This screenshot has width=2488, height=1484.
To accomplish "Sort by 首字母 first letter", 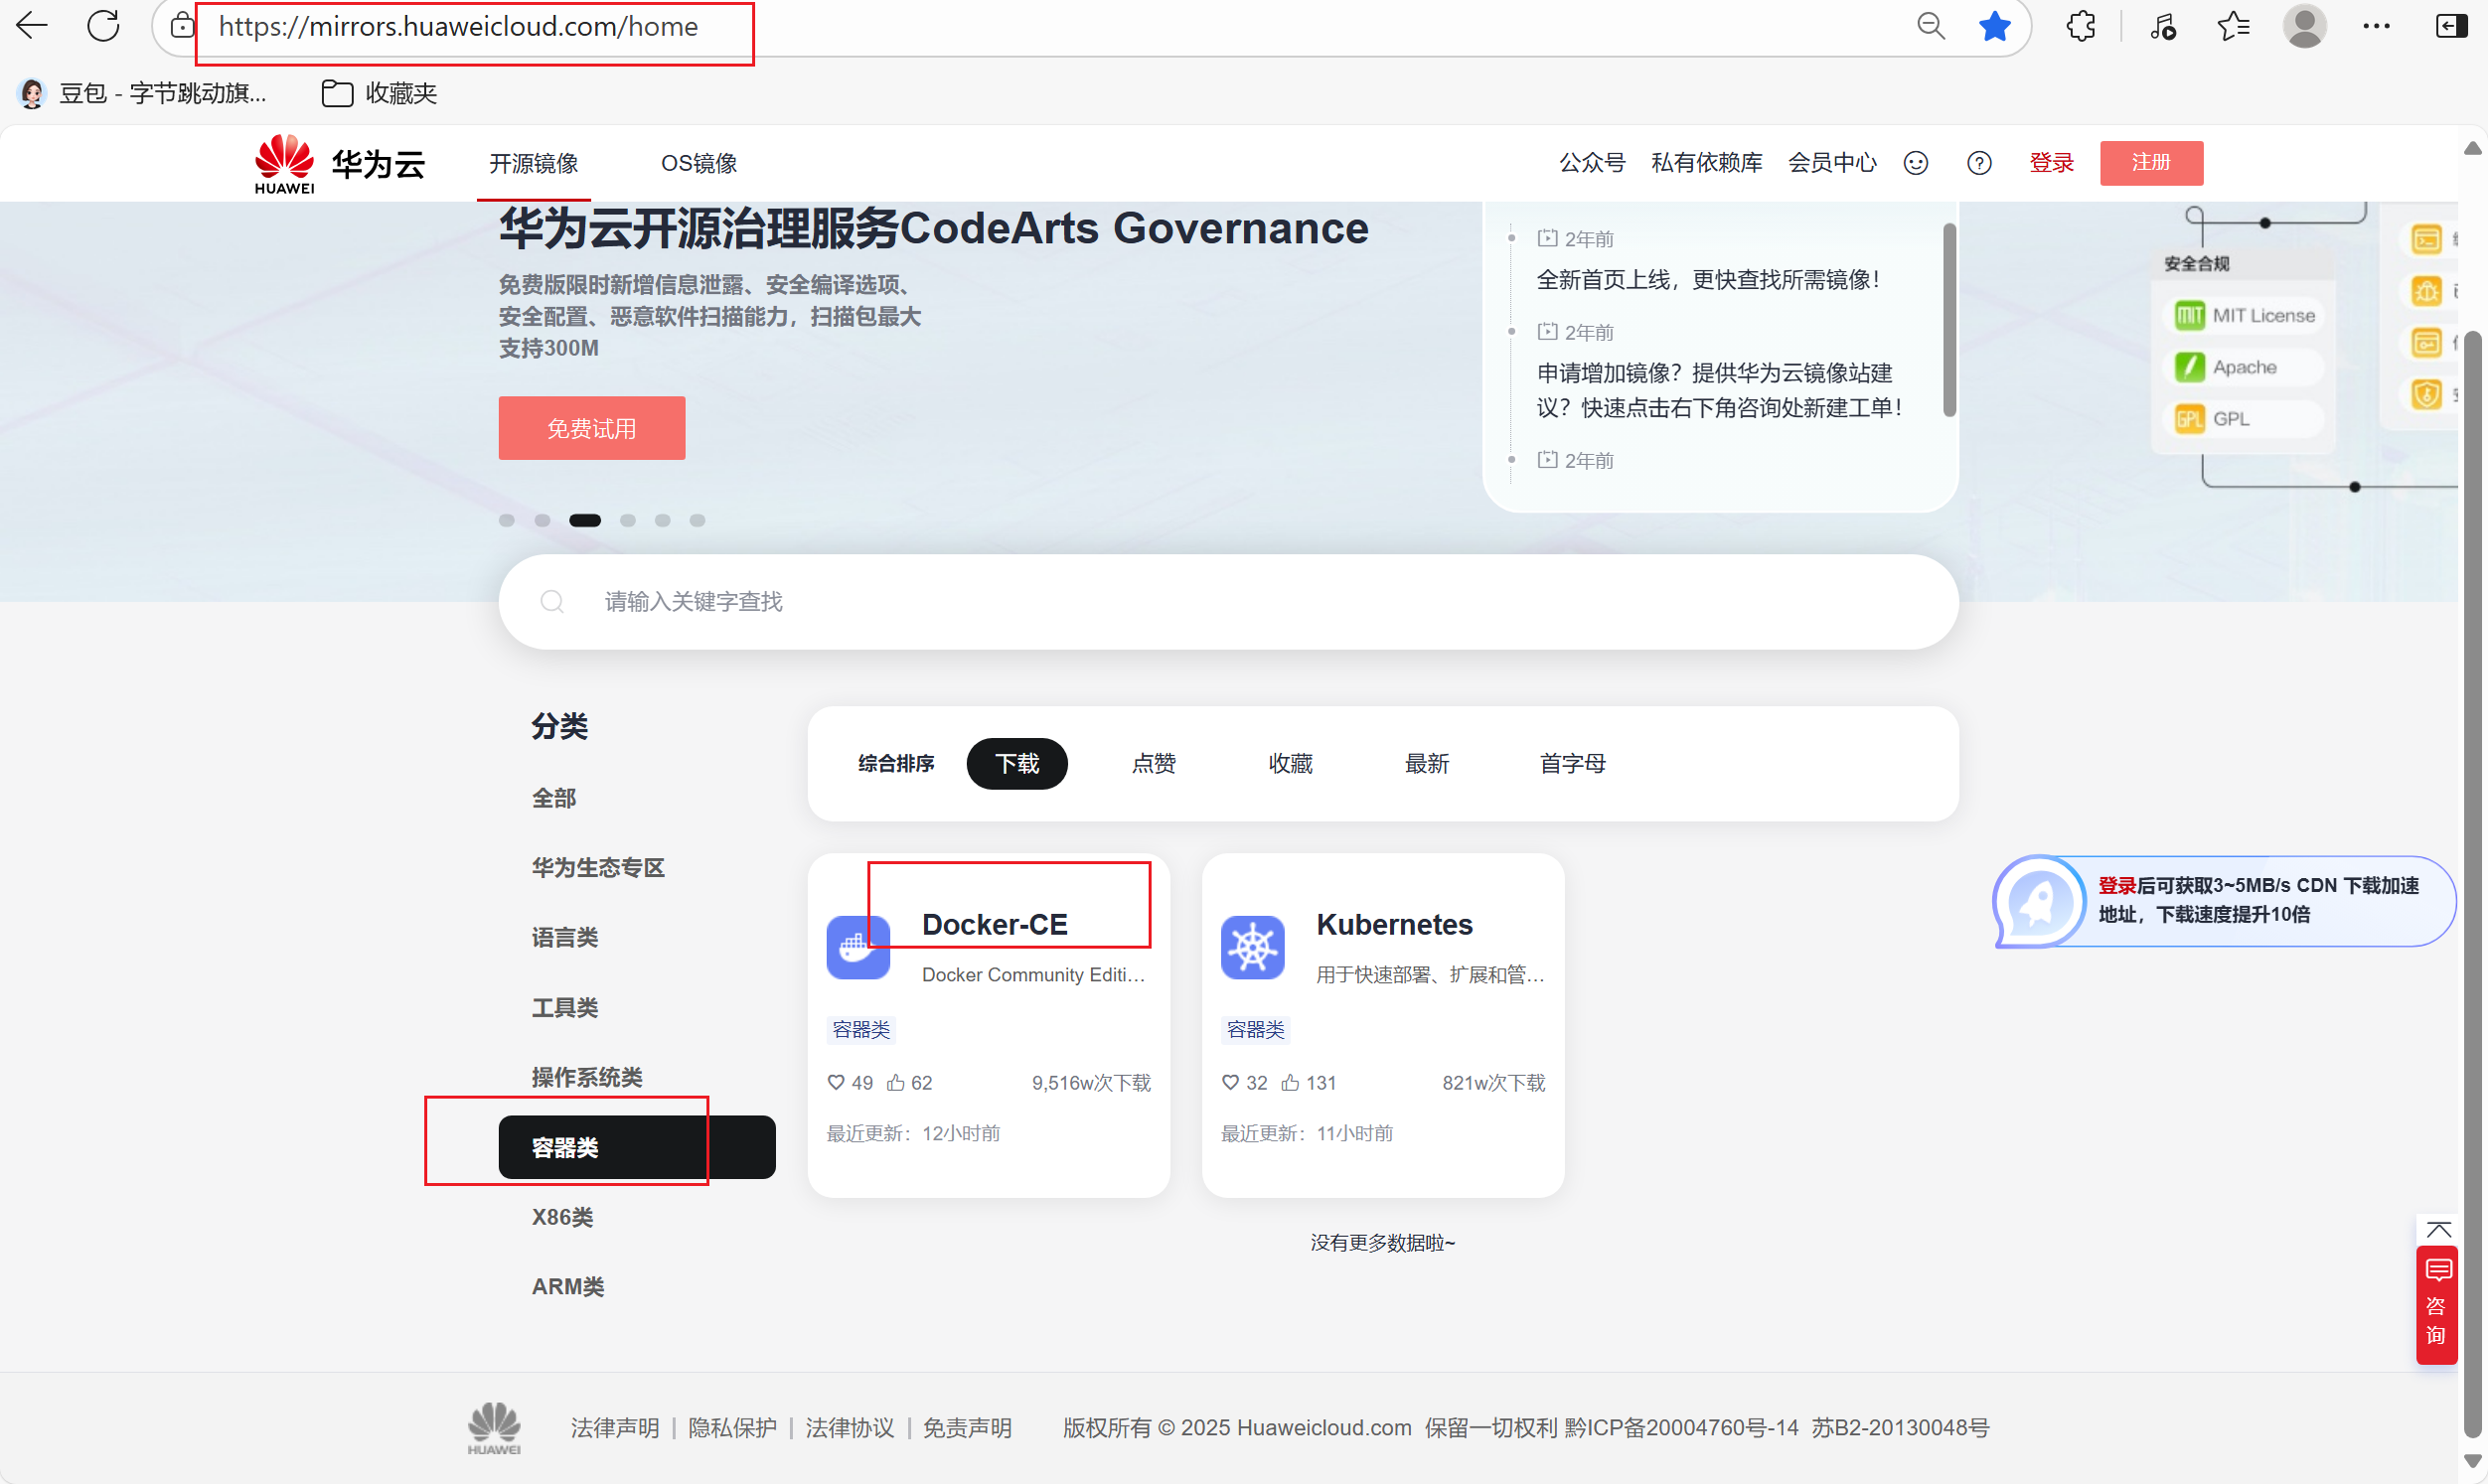I will click(1572, 763).
